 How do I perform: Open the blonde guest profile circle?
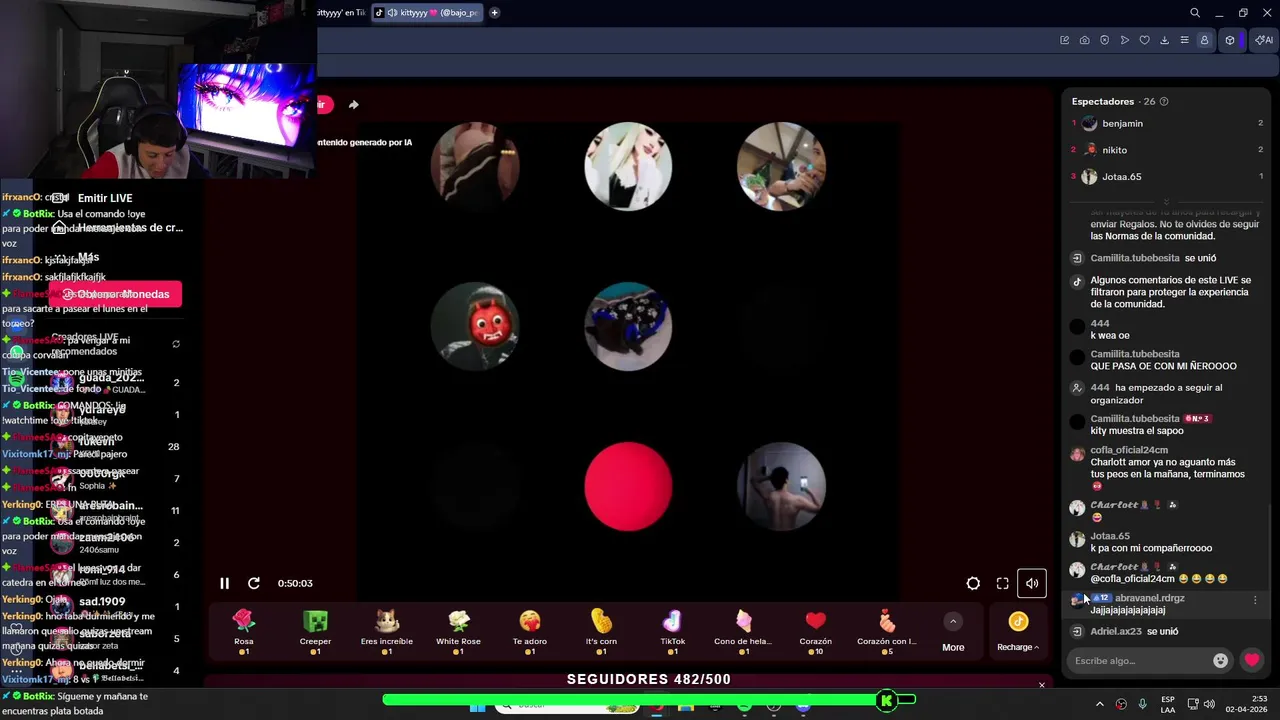click(628, 166)
